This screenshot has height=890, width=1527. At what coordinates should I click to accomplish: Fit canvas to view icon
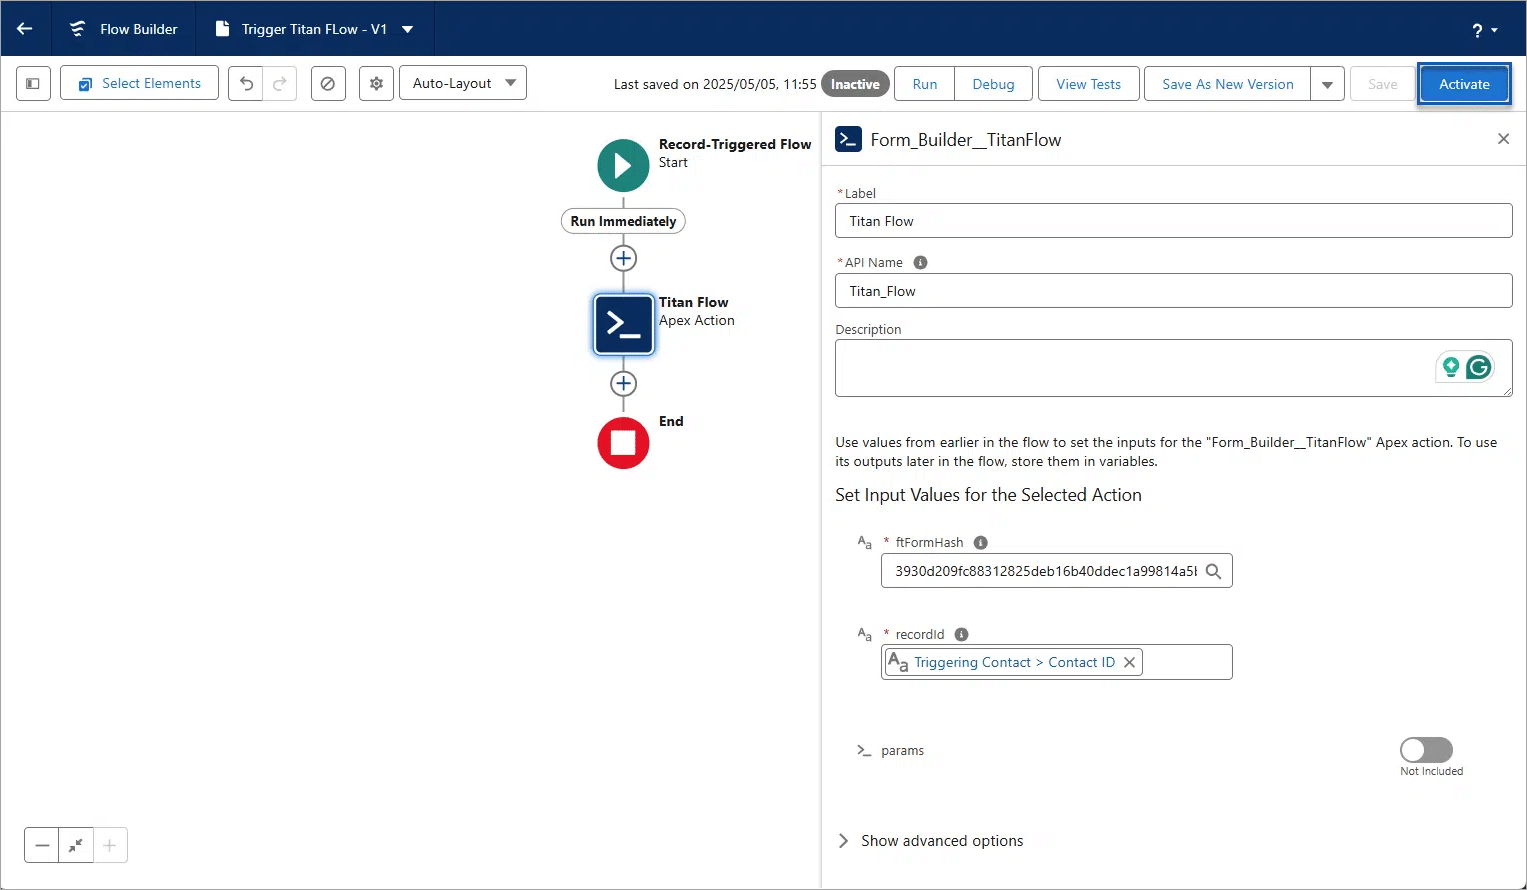tap(76, 845)
